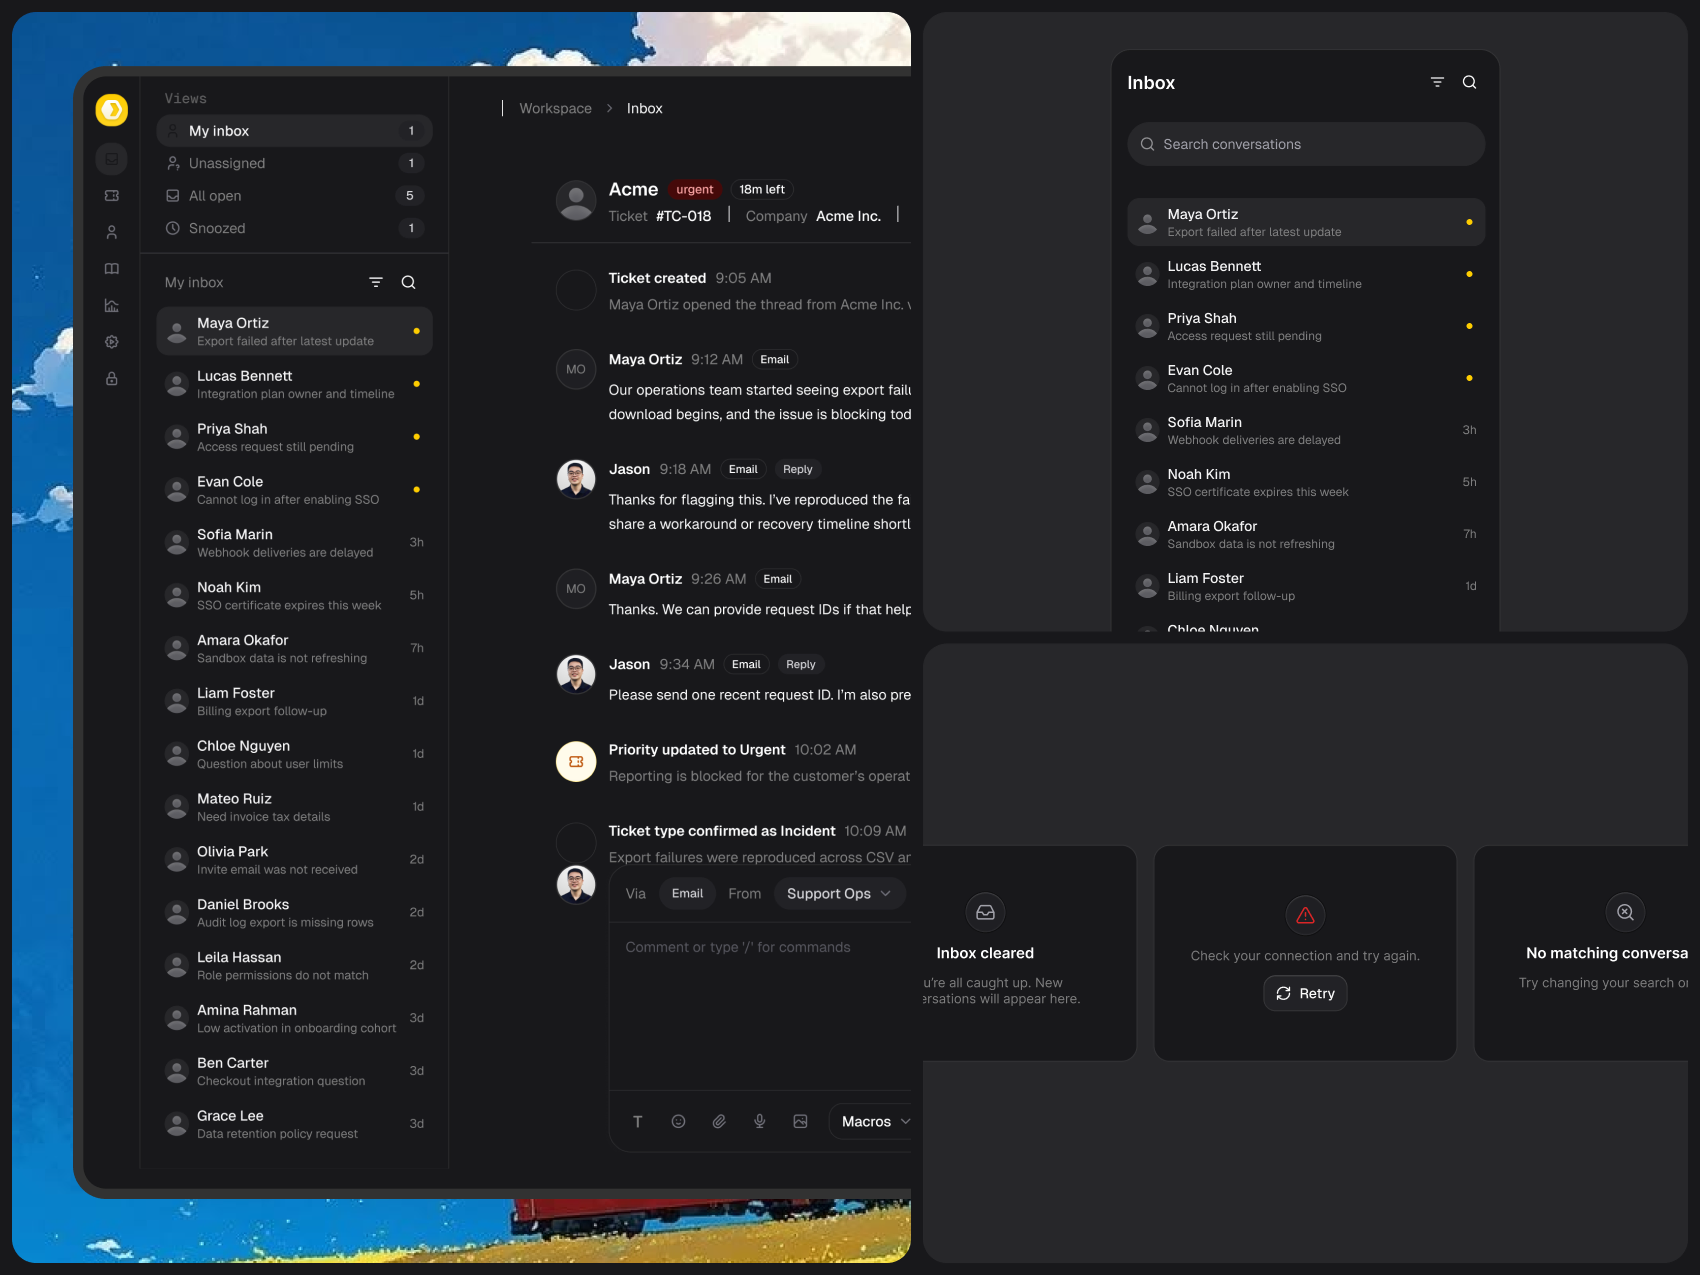
Task: Open the automation gear icon in left rail
Action: tap(112, 342)
